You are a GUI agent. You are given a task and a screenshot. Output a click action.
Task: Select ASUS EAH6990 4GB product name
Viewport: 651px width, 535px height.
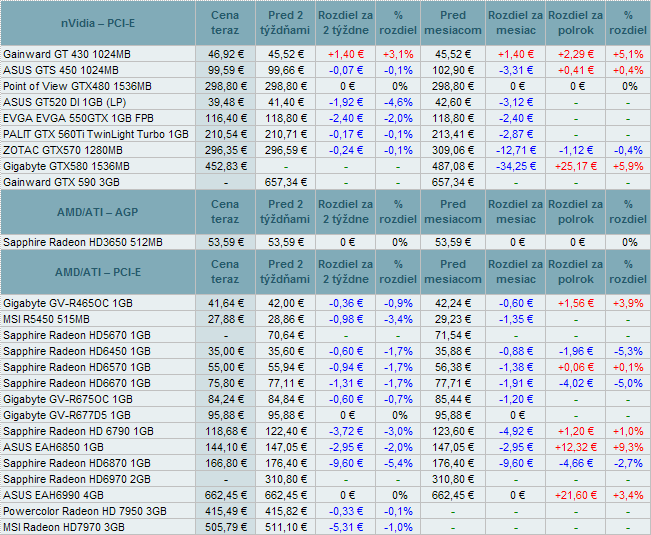tap(53, 495)
